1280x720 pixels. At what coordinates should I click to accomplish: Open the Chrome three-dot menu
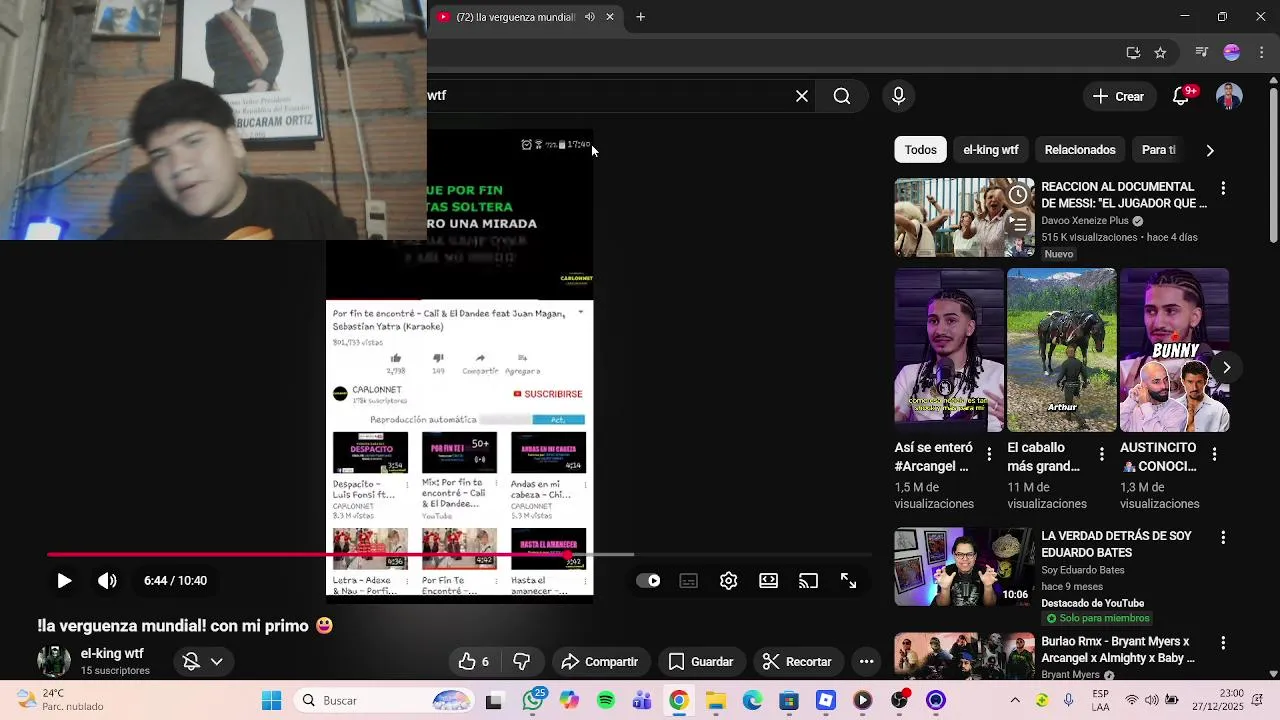pos(1262,53)
